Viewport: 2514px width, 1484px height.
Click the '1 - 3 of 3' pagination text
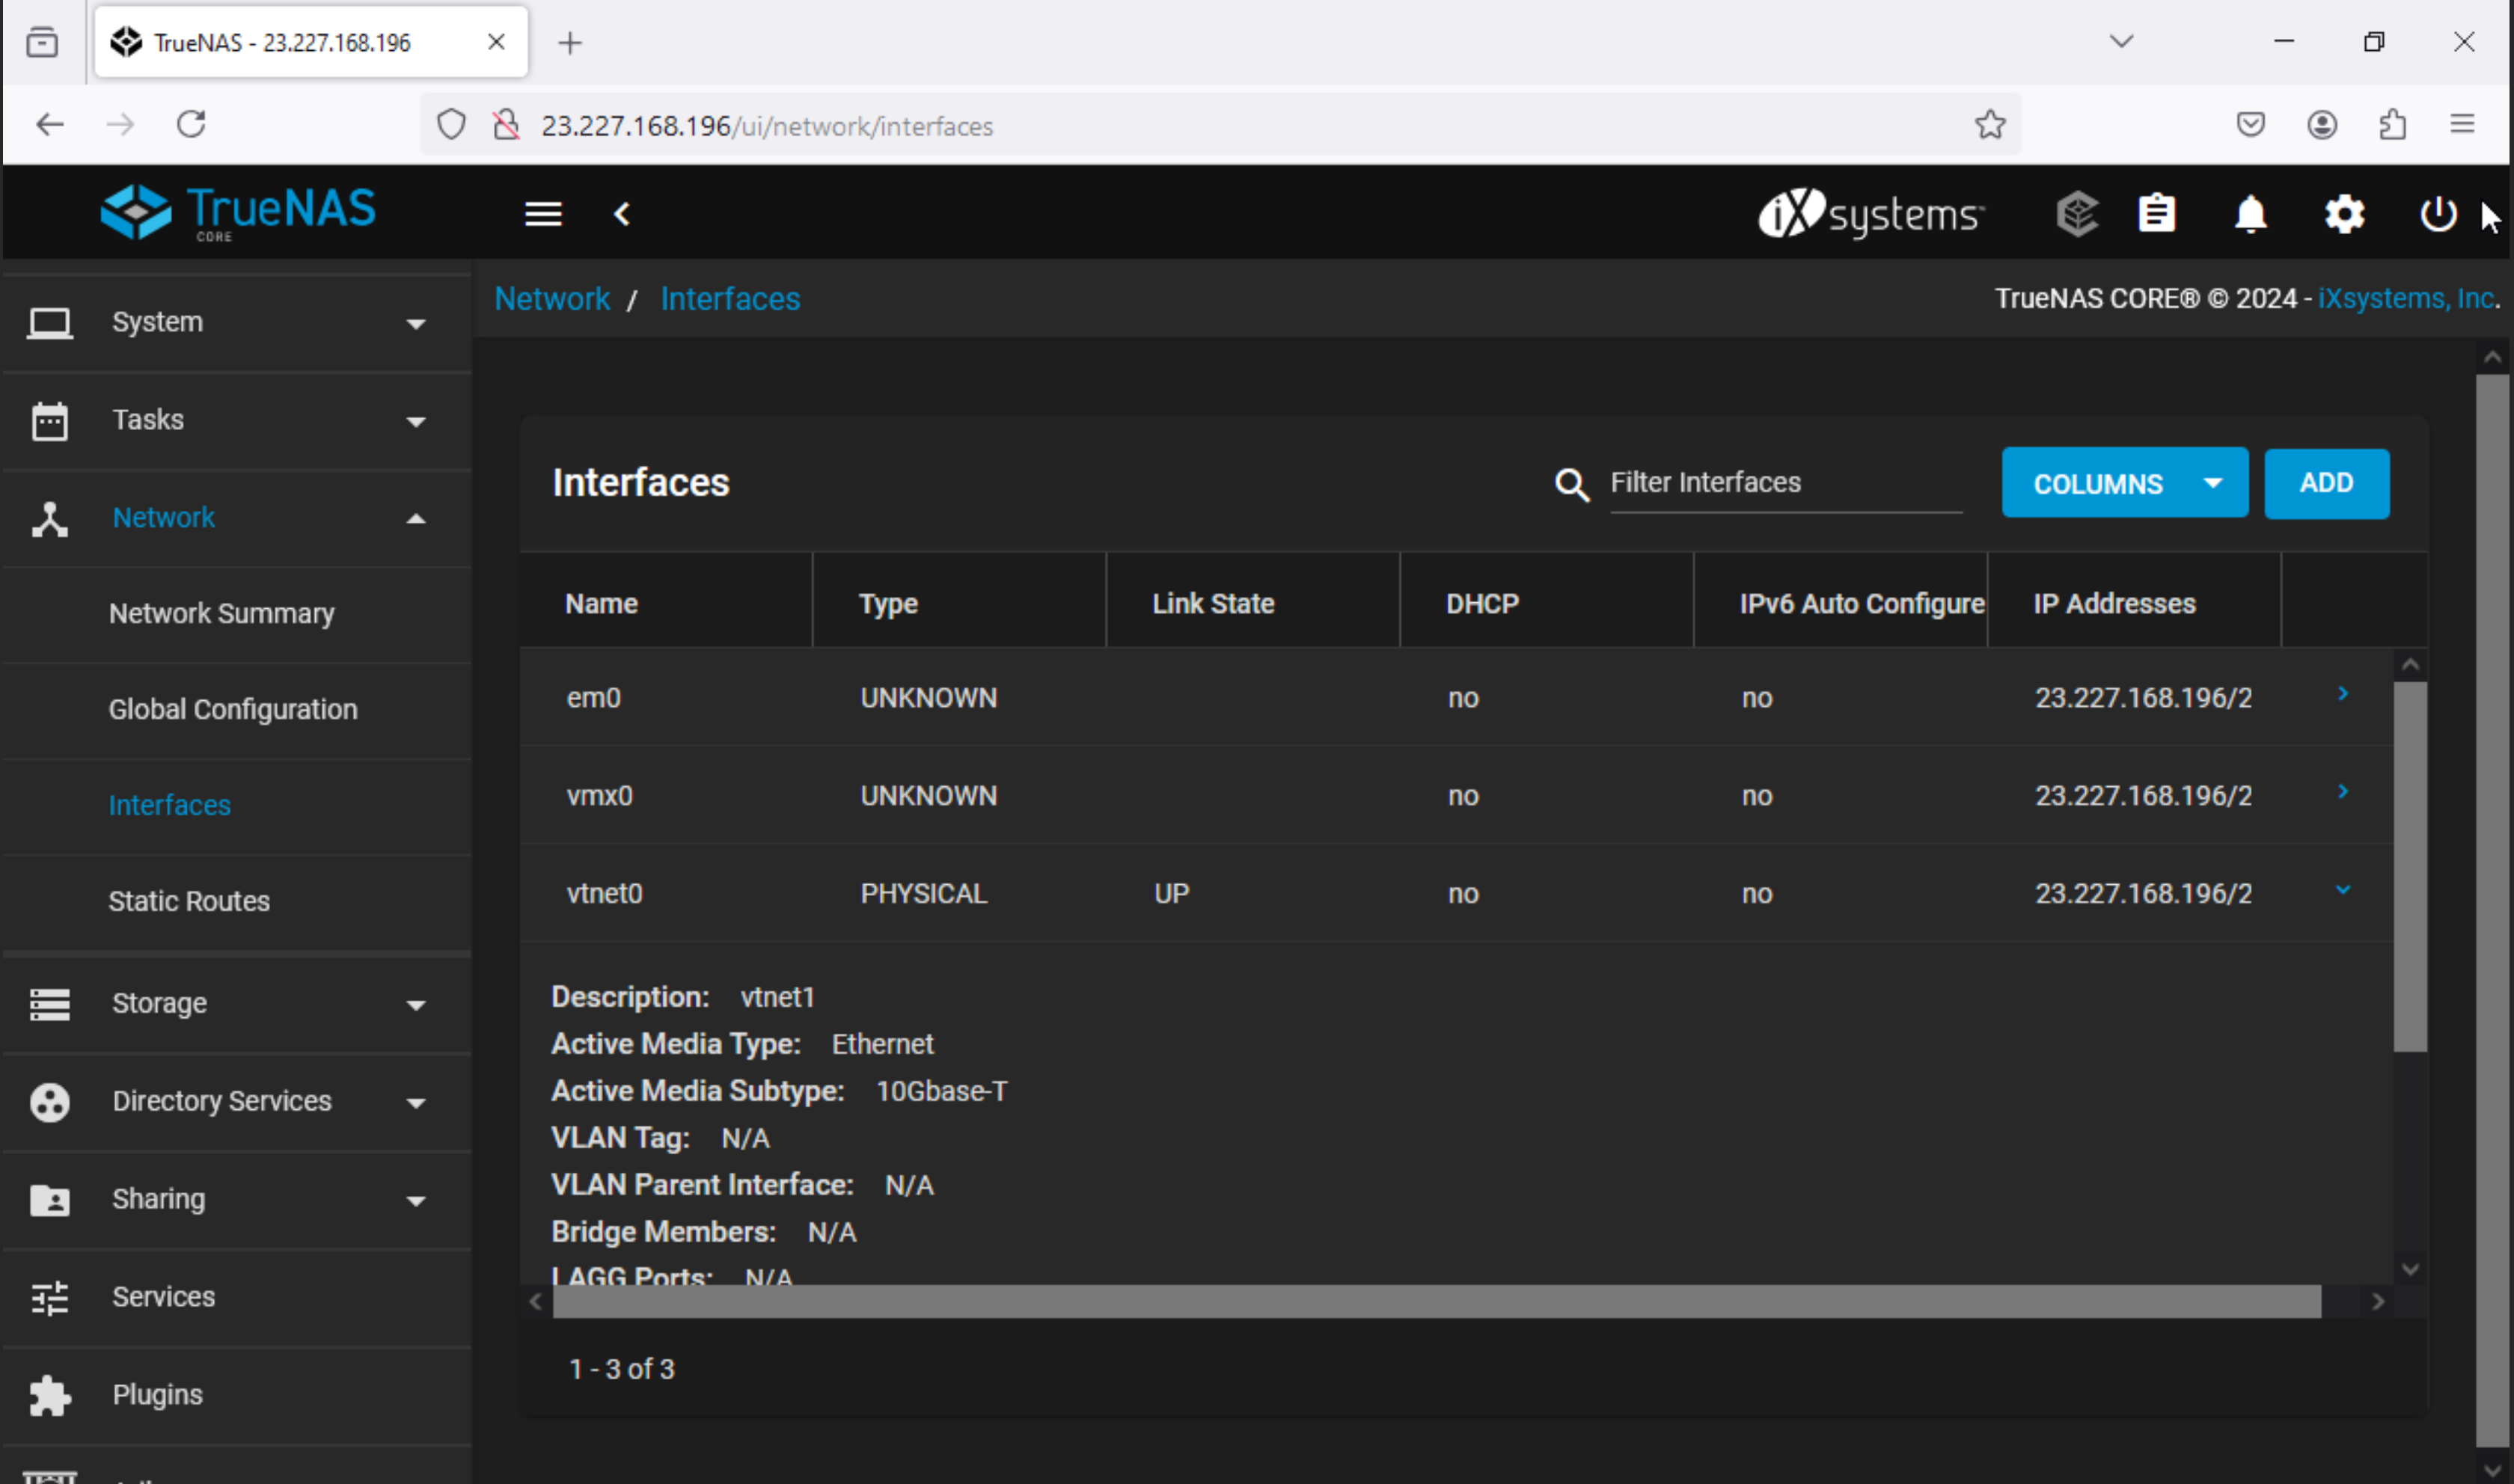(x=621, y=1369)
